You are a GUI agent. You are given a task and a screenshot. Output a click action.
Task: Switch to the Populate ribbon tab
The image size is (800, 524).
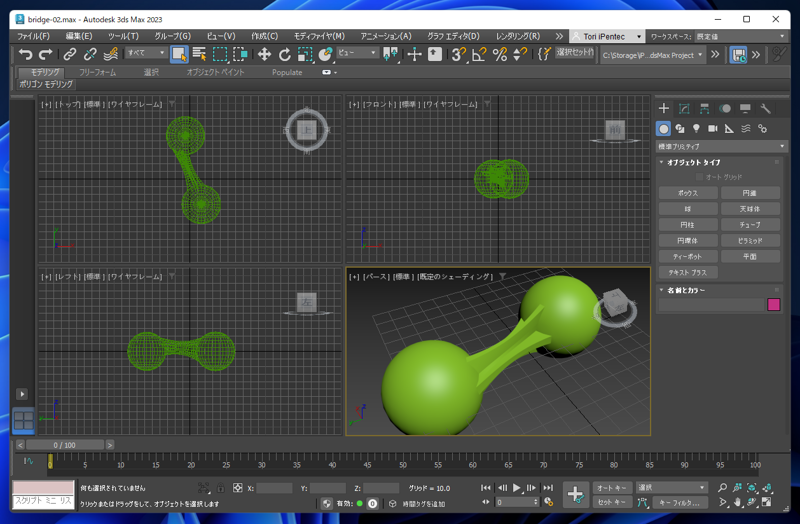[x=287, y=72]
